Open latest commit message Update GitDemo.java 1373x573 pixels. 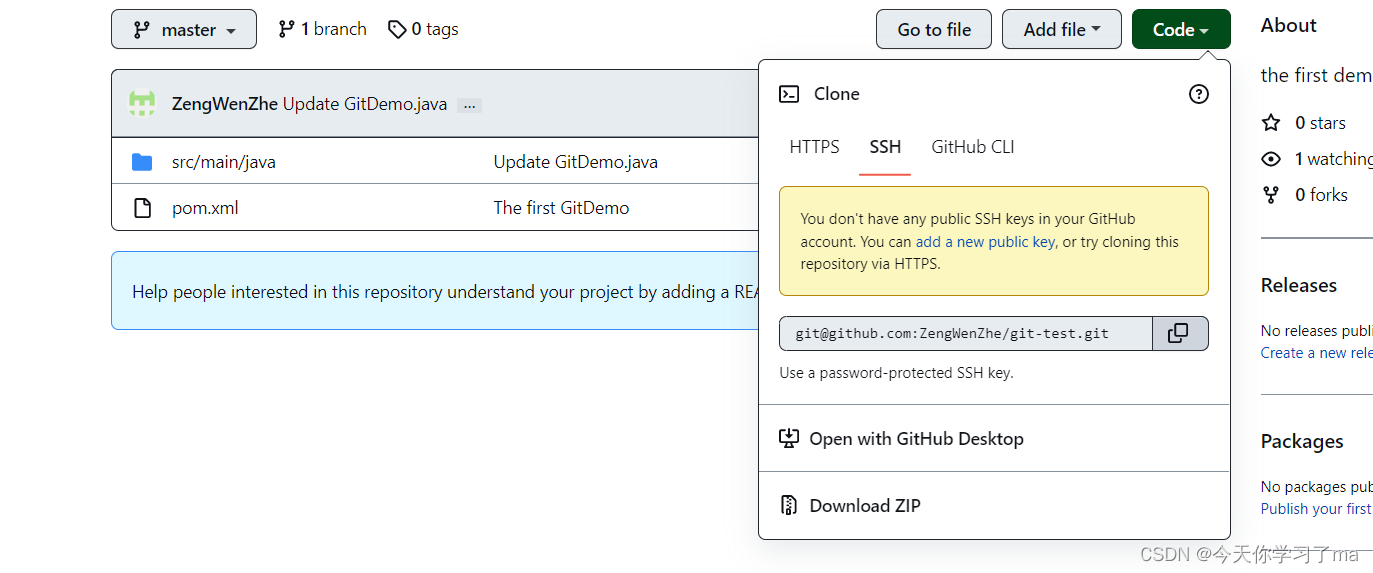pos(365,104)
